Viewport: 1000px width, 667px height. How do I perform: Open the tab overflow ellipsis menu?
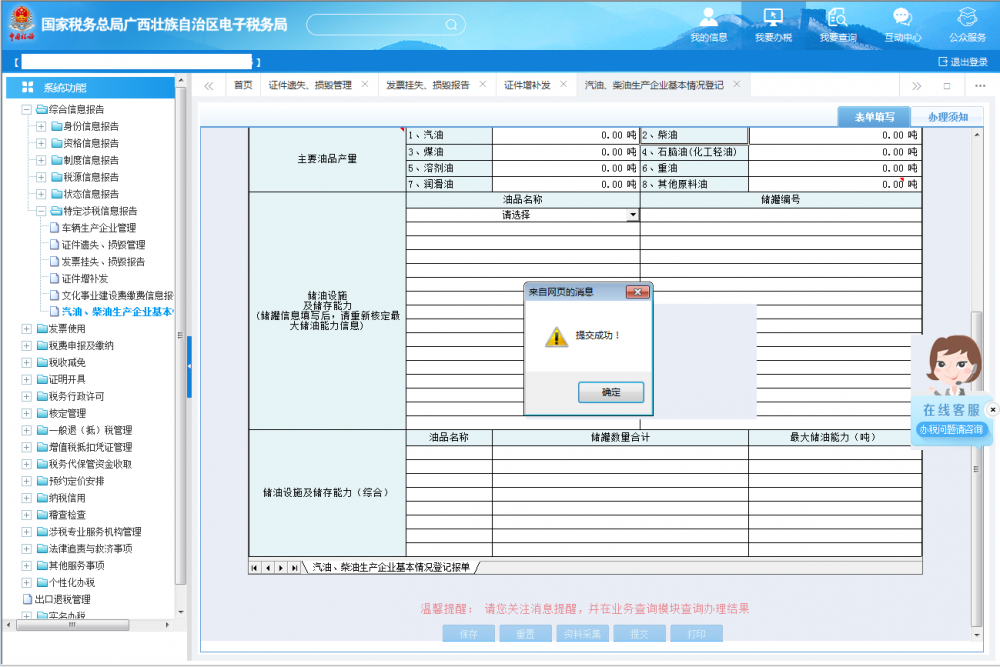tap(979, 85)
